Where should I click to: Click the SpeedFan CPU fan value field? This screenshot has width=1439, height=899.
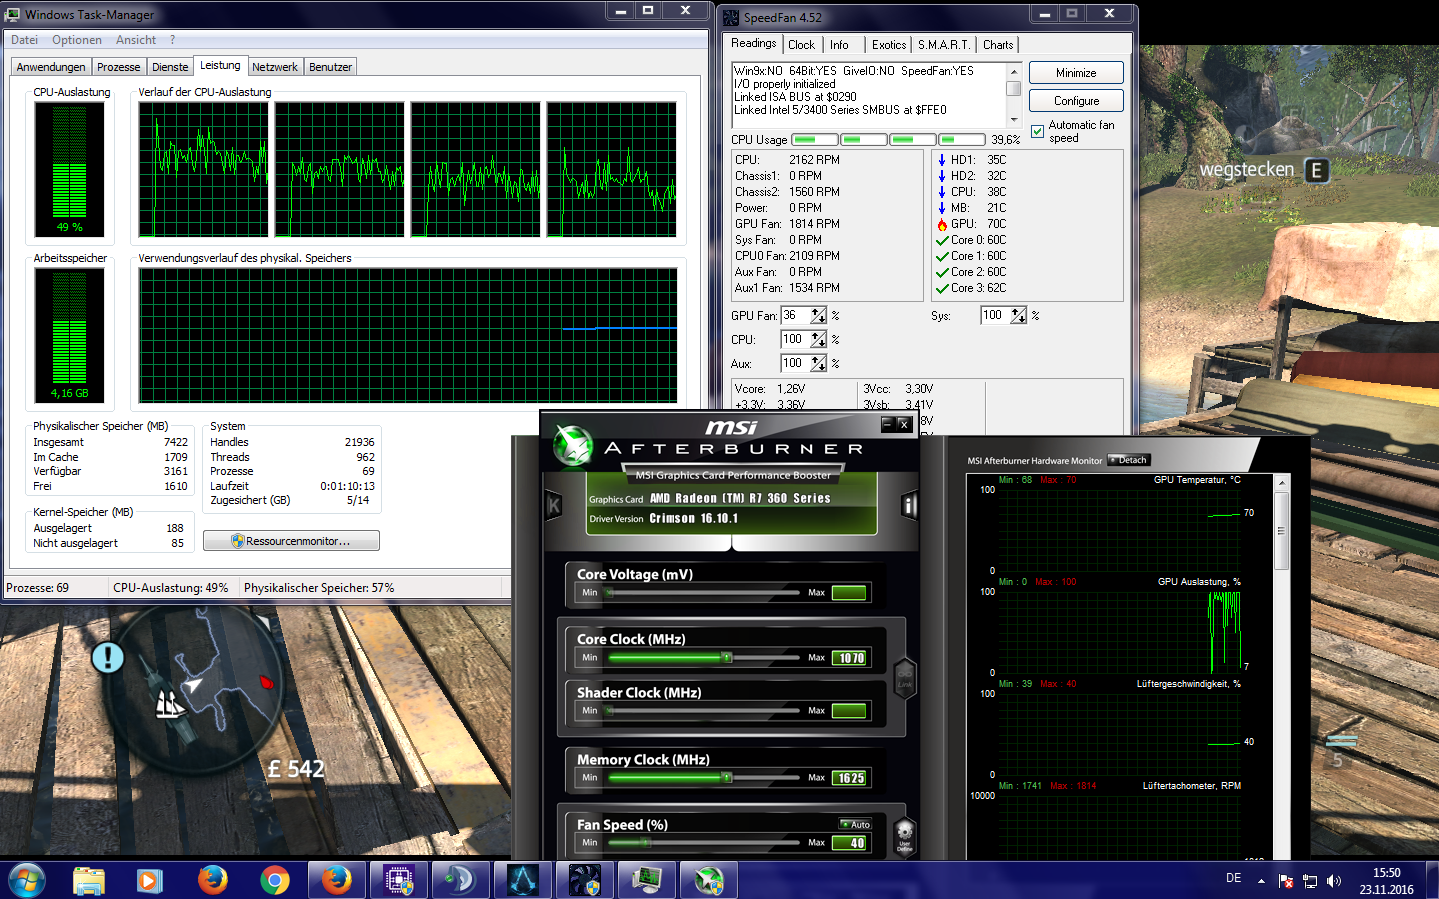click(x=796, y=340)
